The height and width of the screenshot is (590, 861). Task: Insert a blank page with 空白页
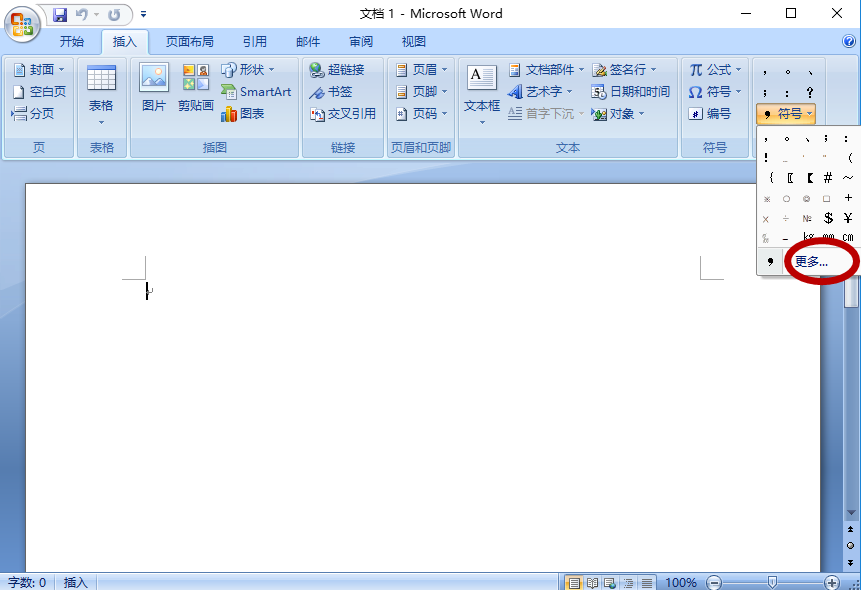click(x=38, y=92)
